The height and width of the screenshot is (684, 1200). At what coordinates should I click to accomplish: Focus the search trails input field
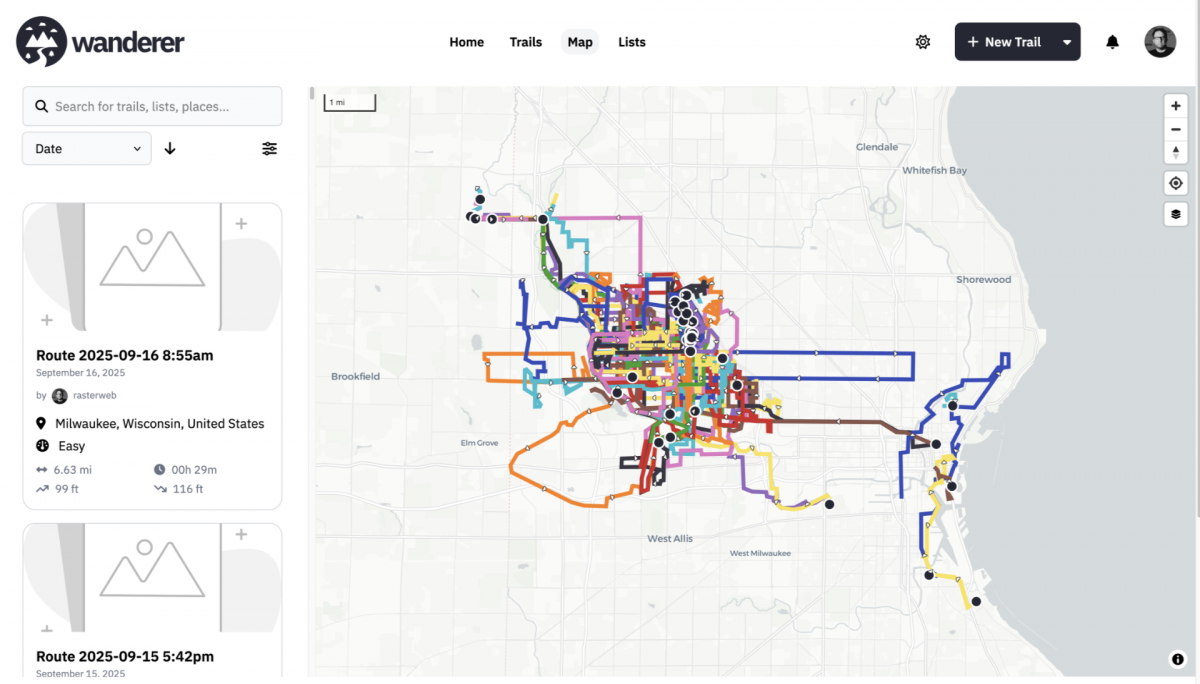pos(152,106)
